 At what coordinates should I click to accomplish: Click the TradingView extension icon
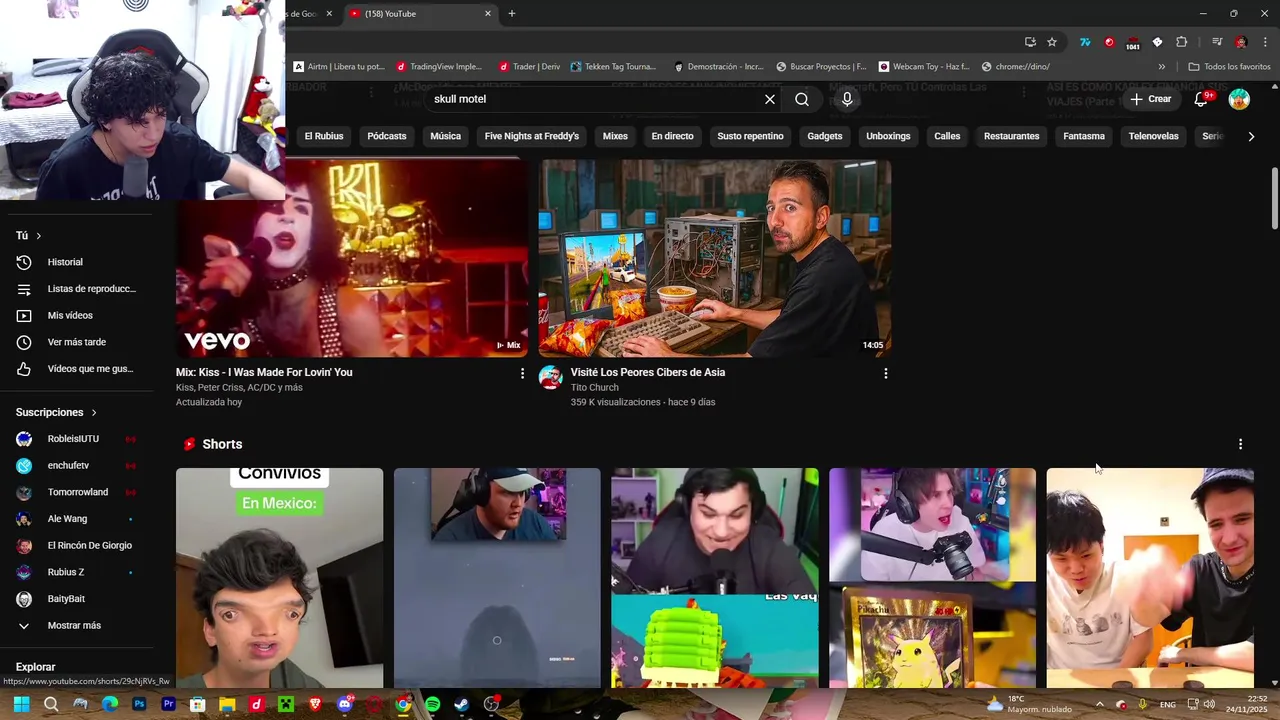[1085, 42]
